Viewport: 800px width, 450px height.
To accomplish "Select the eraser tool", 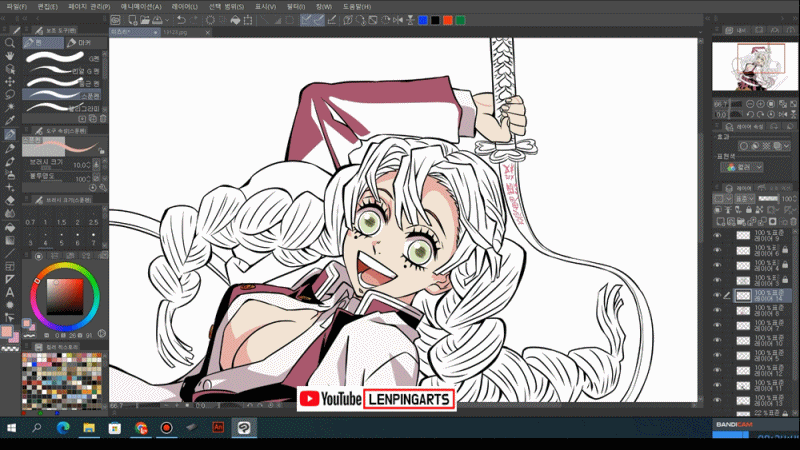I will tap(10, 201).
